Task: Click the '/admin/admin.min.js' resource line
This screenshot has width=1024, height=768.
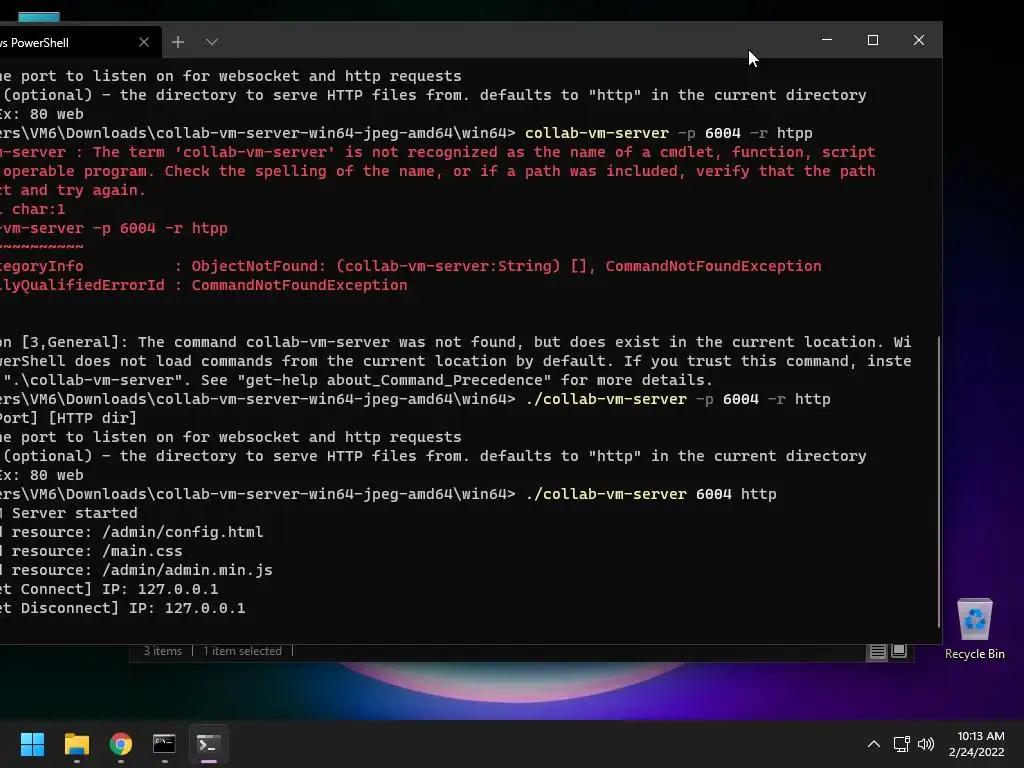Action: 136,570
